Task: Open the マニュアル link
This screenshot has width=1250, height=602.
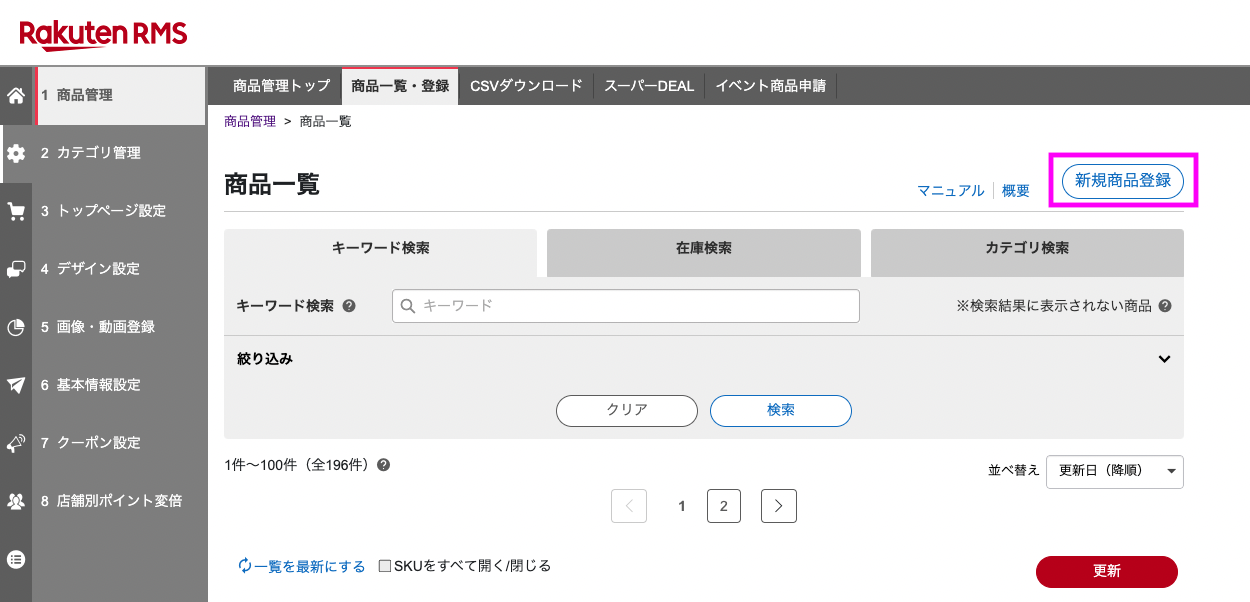Action: click(951, 191)
